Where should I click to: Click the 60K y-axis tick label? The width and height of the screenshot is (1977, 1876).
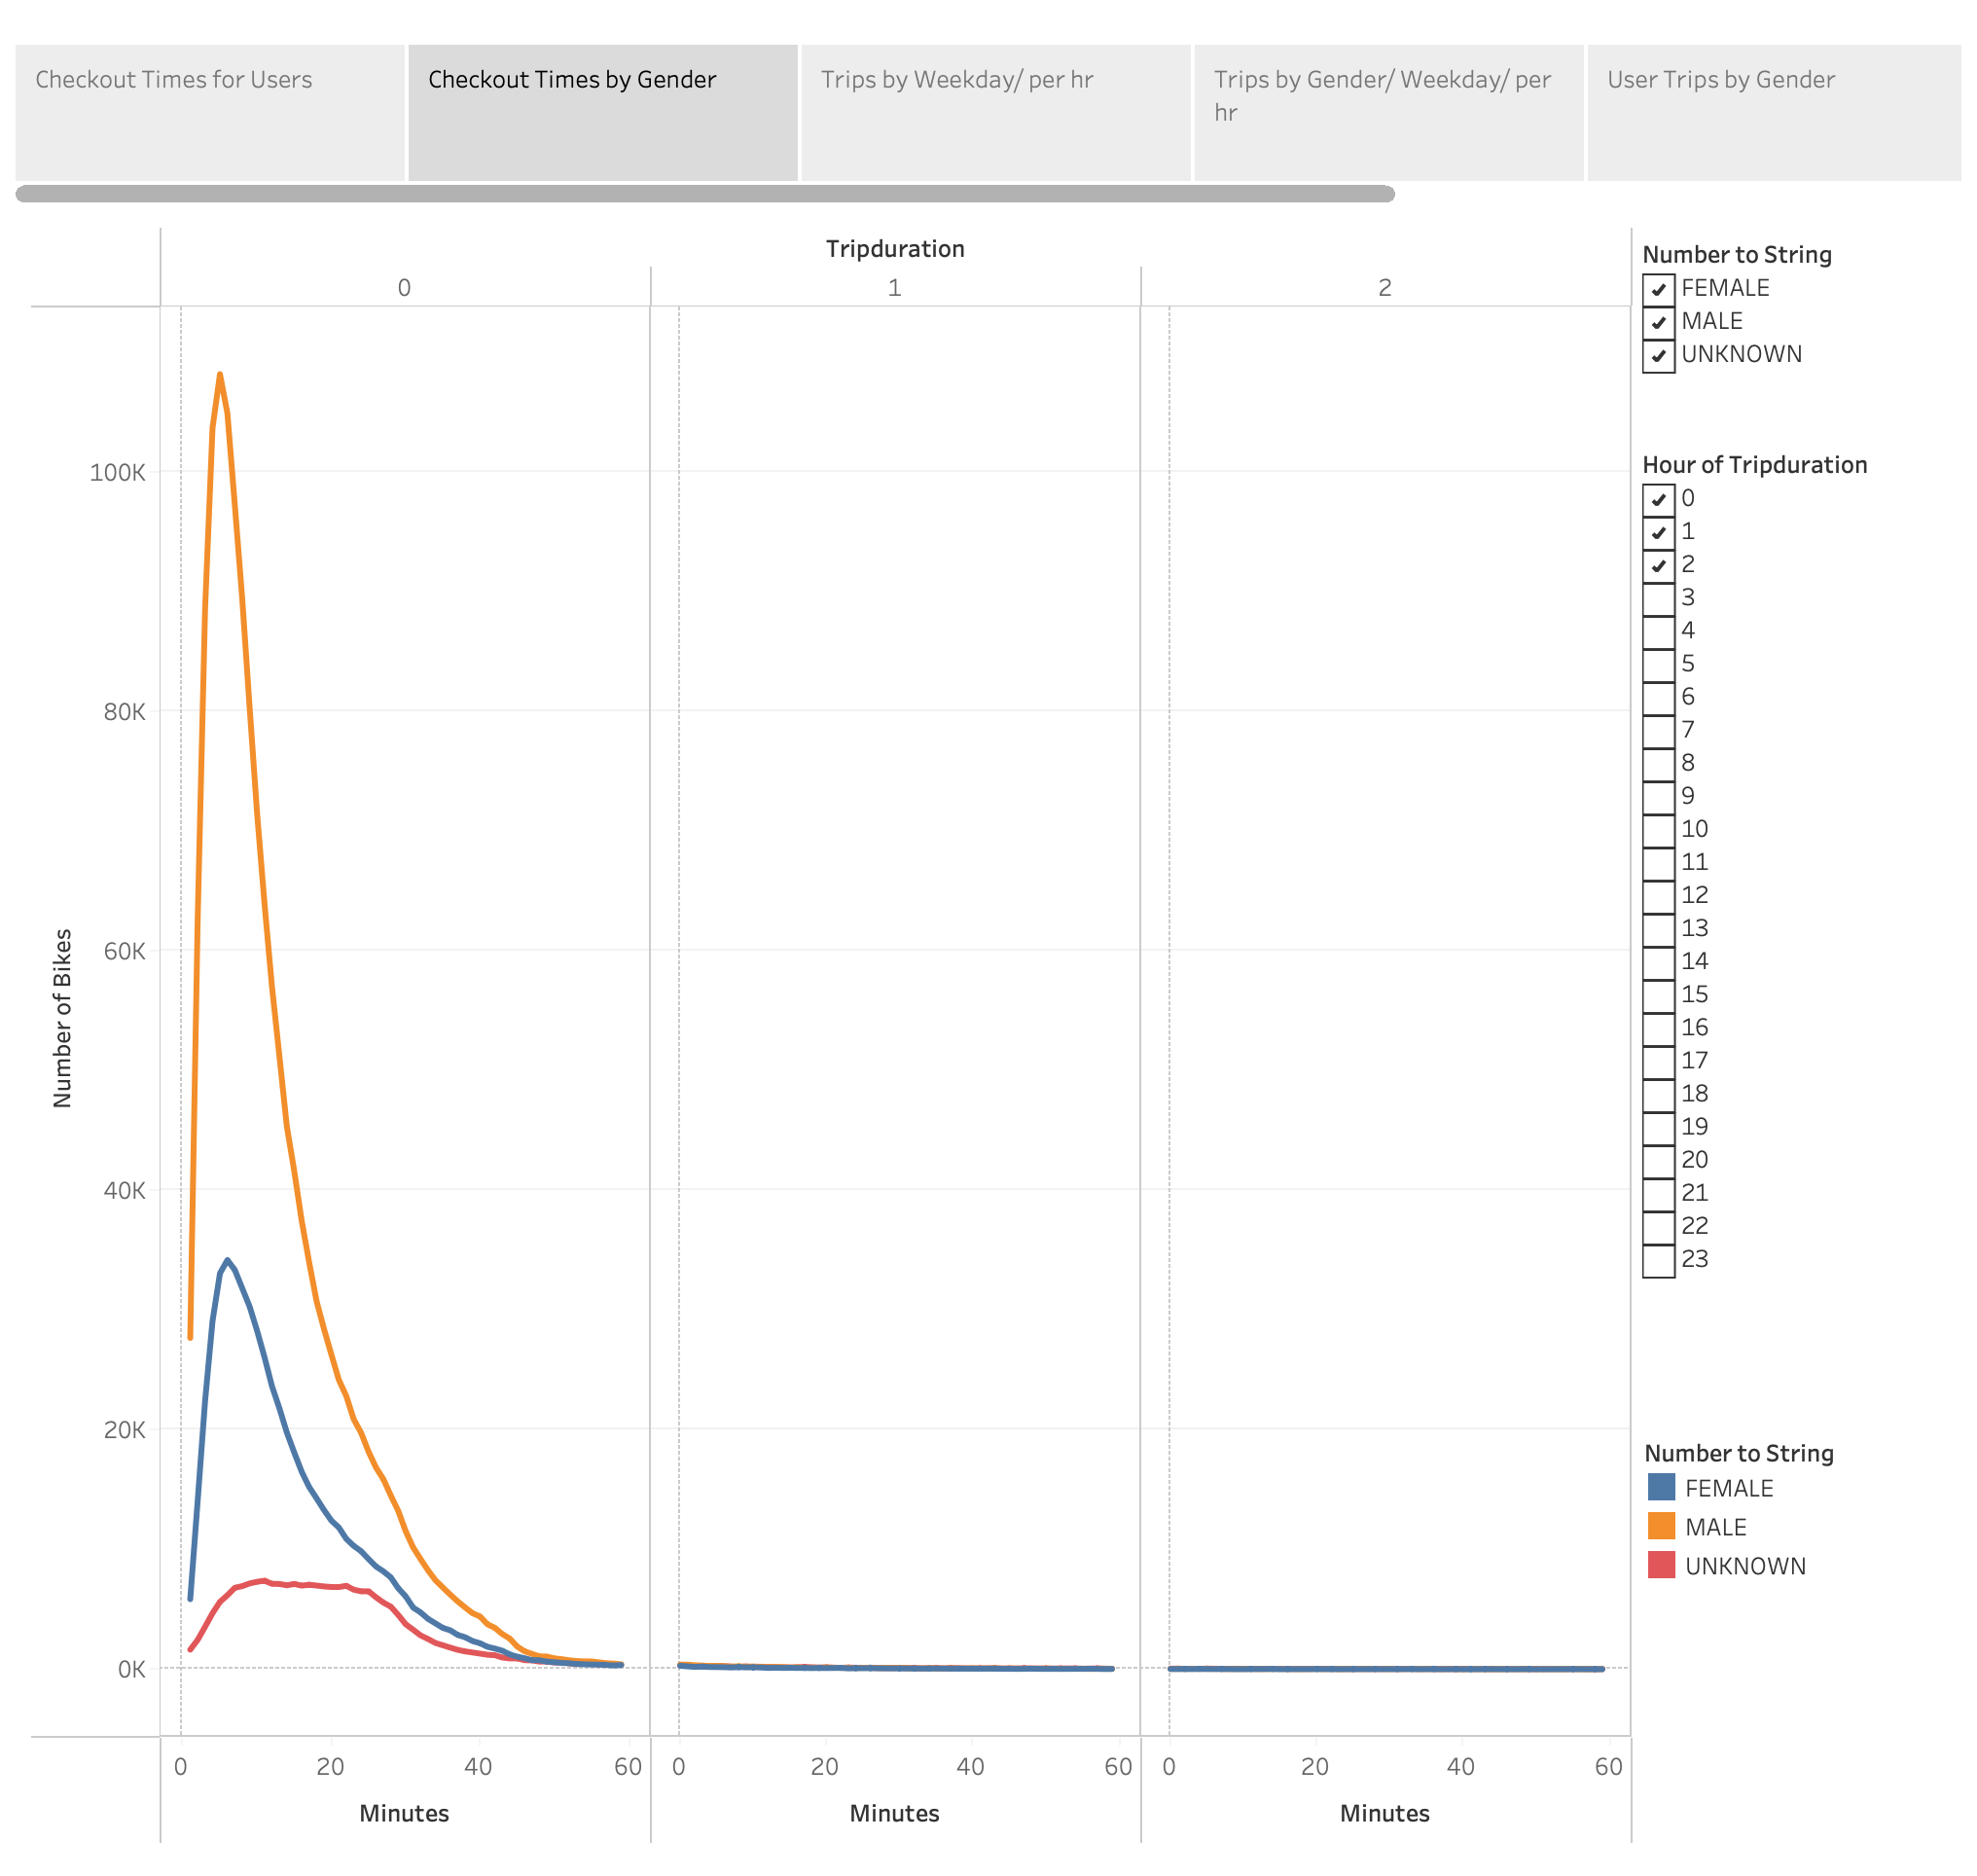tap(124, 952)
